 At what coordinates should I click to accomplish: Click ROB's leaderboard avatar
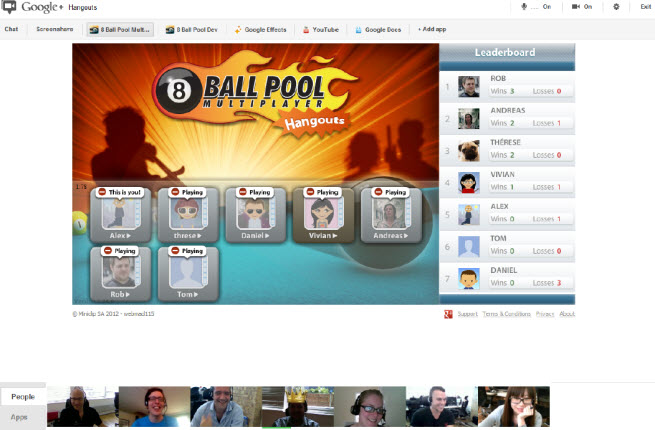point(469,87)
